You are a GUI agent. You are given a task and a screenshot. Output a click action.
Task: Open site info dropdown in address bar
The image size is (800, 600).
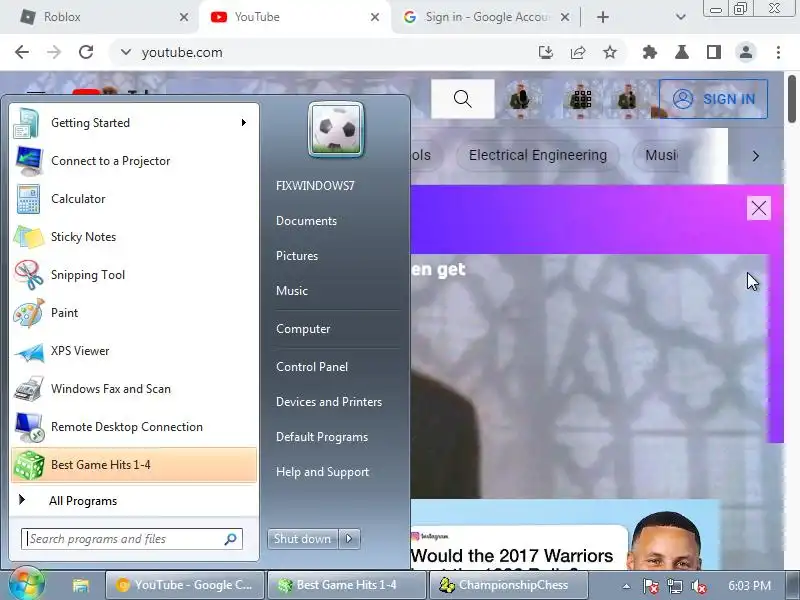126,52
